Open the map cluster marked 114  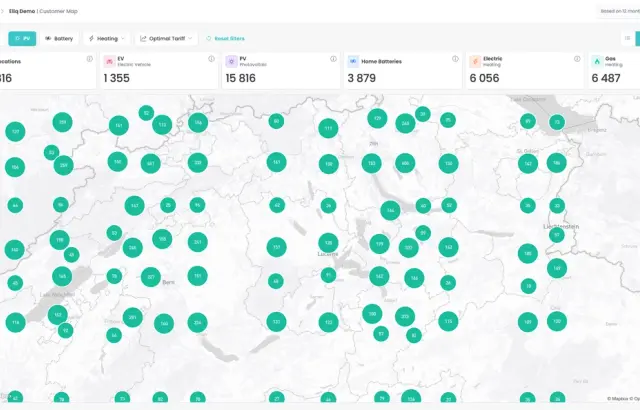pyautogui.click(x=16, y=322)
